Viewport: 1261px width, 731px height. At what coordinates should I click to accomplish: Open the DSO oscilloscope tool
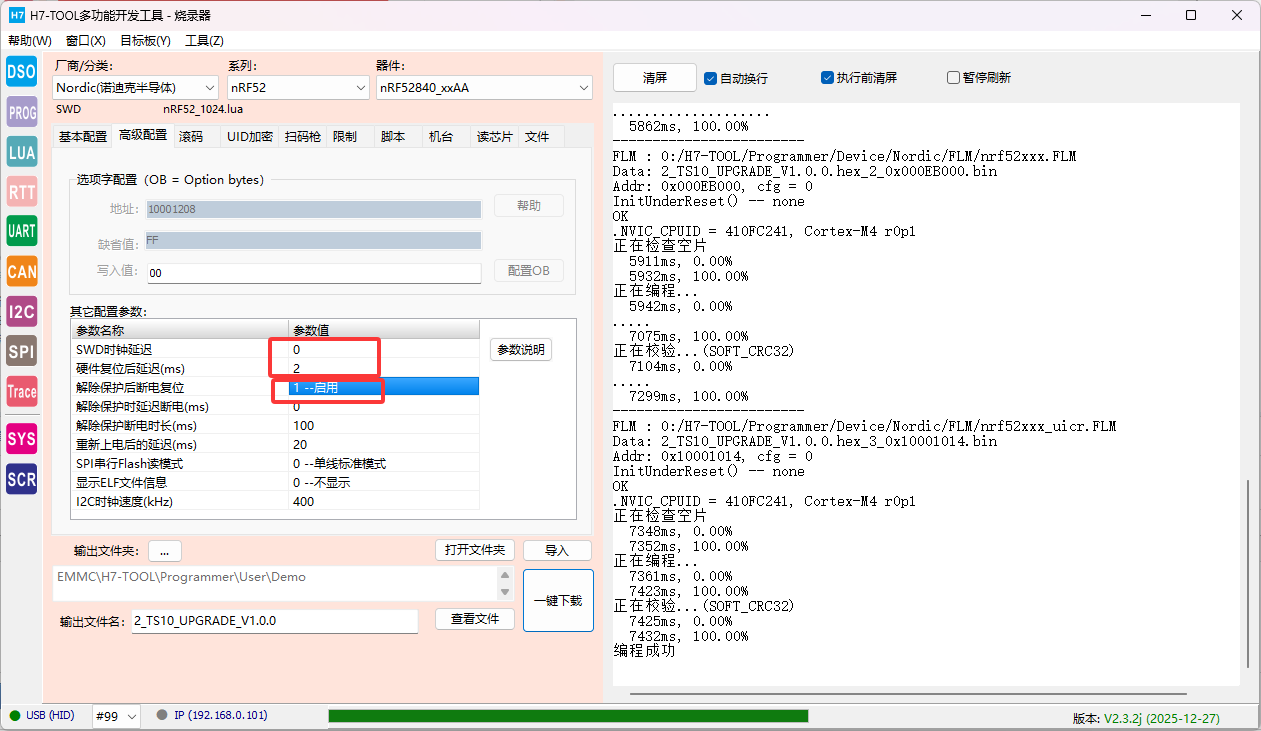click(22, 71)
